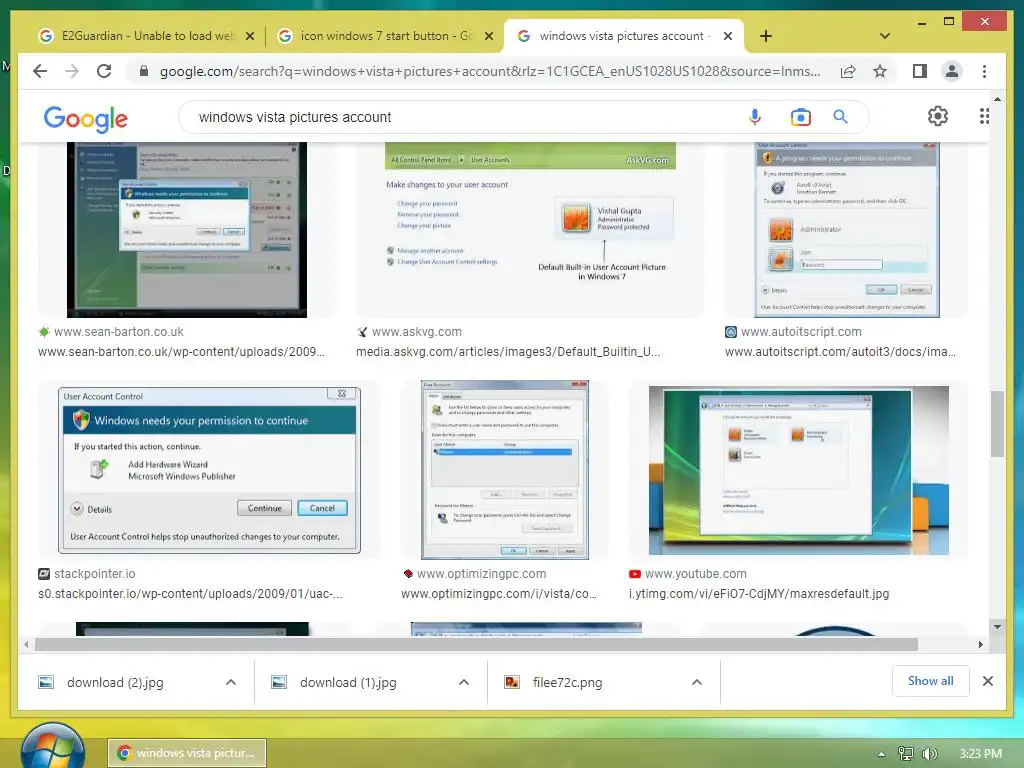
Task: Click the Chrome taskbar window button
Action: click(x=187, y=753)
